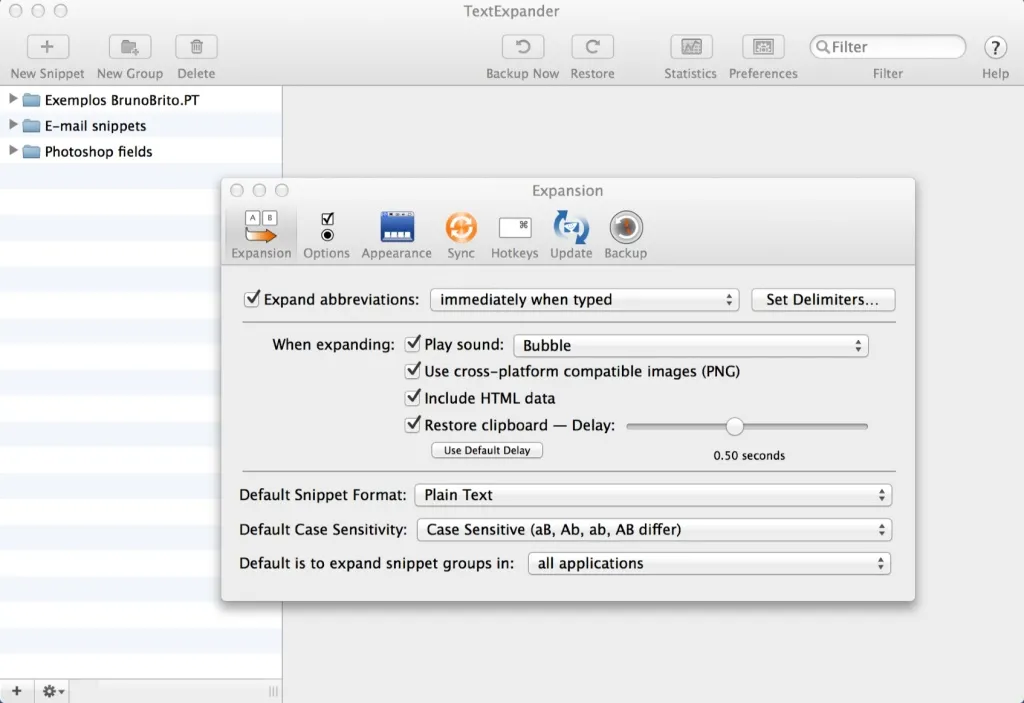
Task: Switch to the Backup preferences tab
Action: 626,235
